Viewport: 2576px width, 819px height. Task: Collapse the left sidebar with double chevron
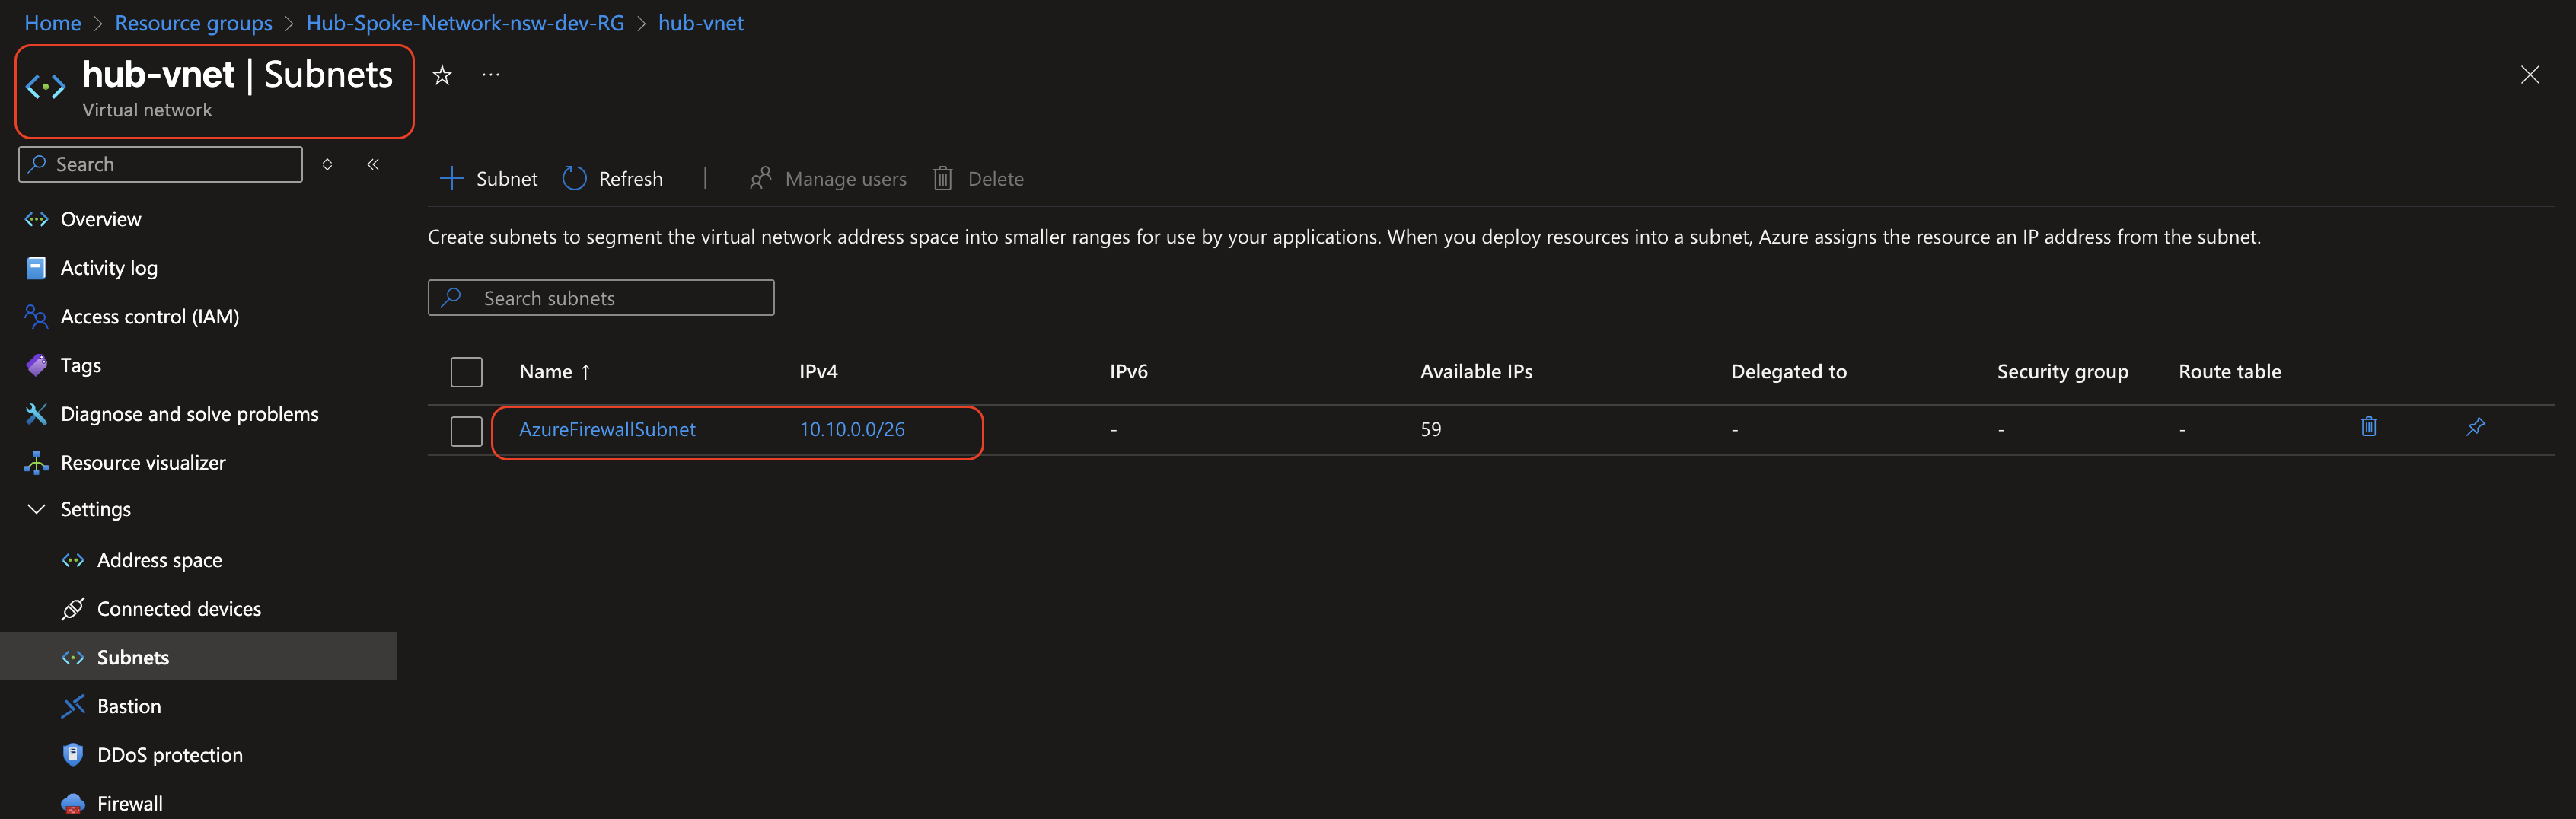click(372, 164)
